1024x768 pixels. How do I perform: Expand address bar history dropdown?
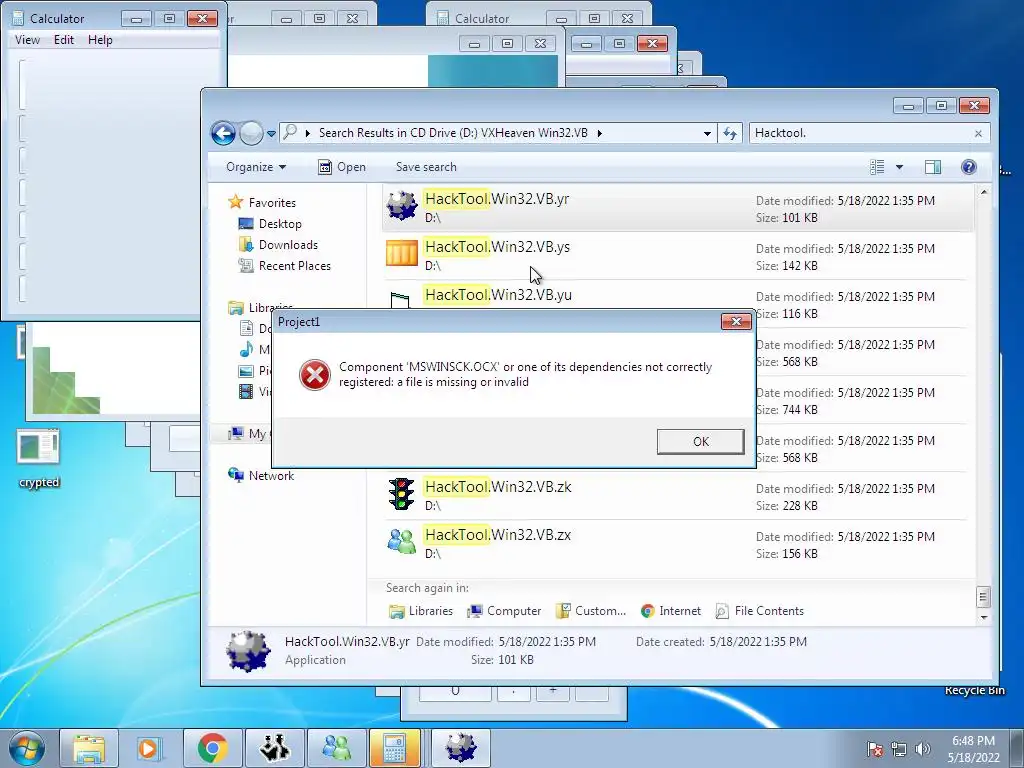pyautogui.click(x=707, y=133)
